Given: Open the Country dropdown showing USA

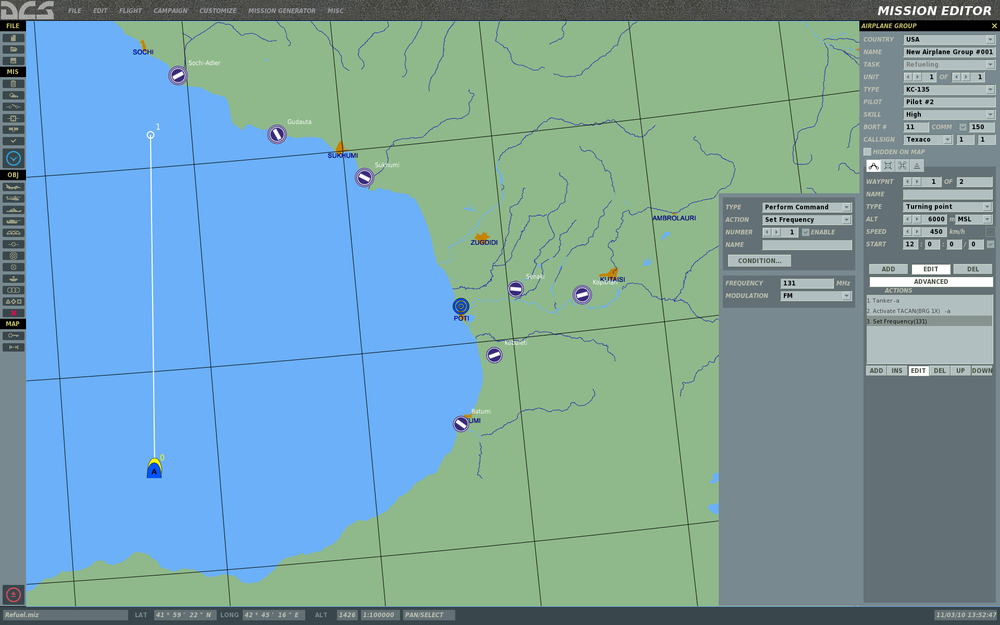Looking at the screenshot, I should point(949,39).
